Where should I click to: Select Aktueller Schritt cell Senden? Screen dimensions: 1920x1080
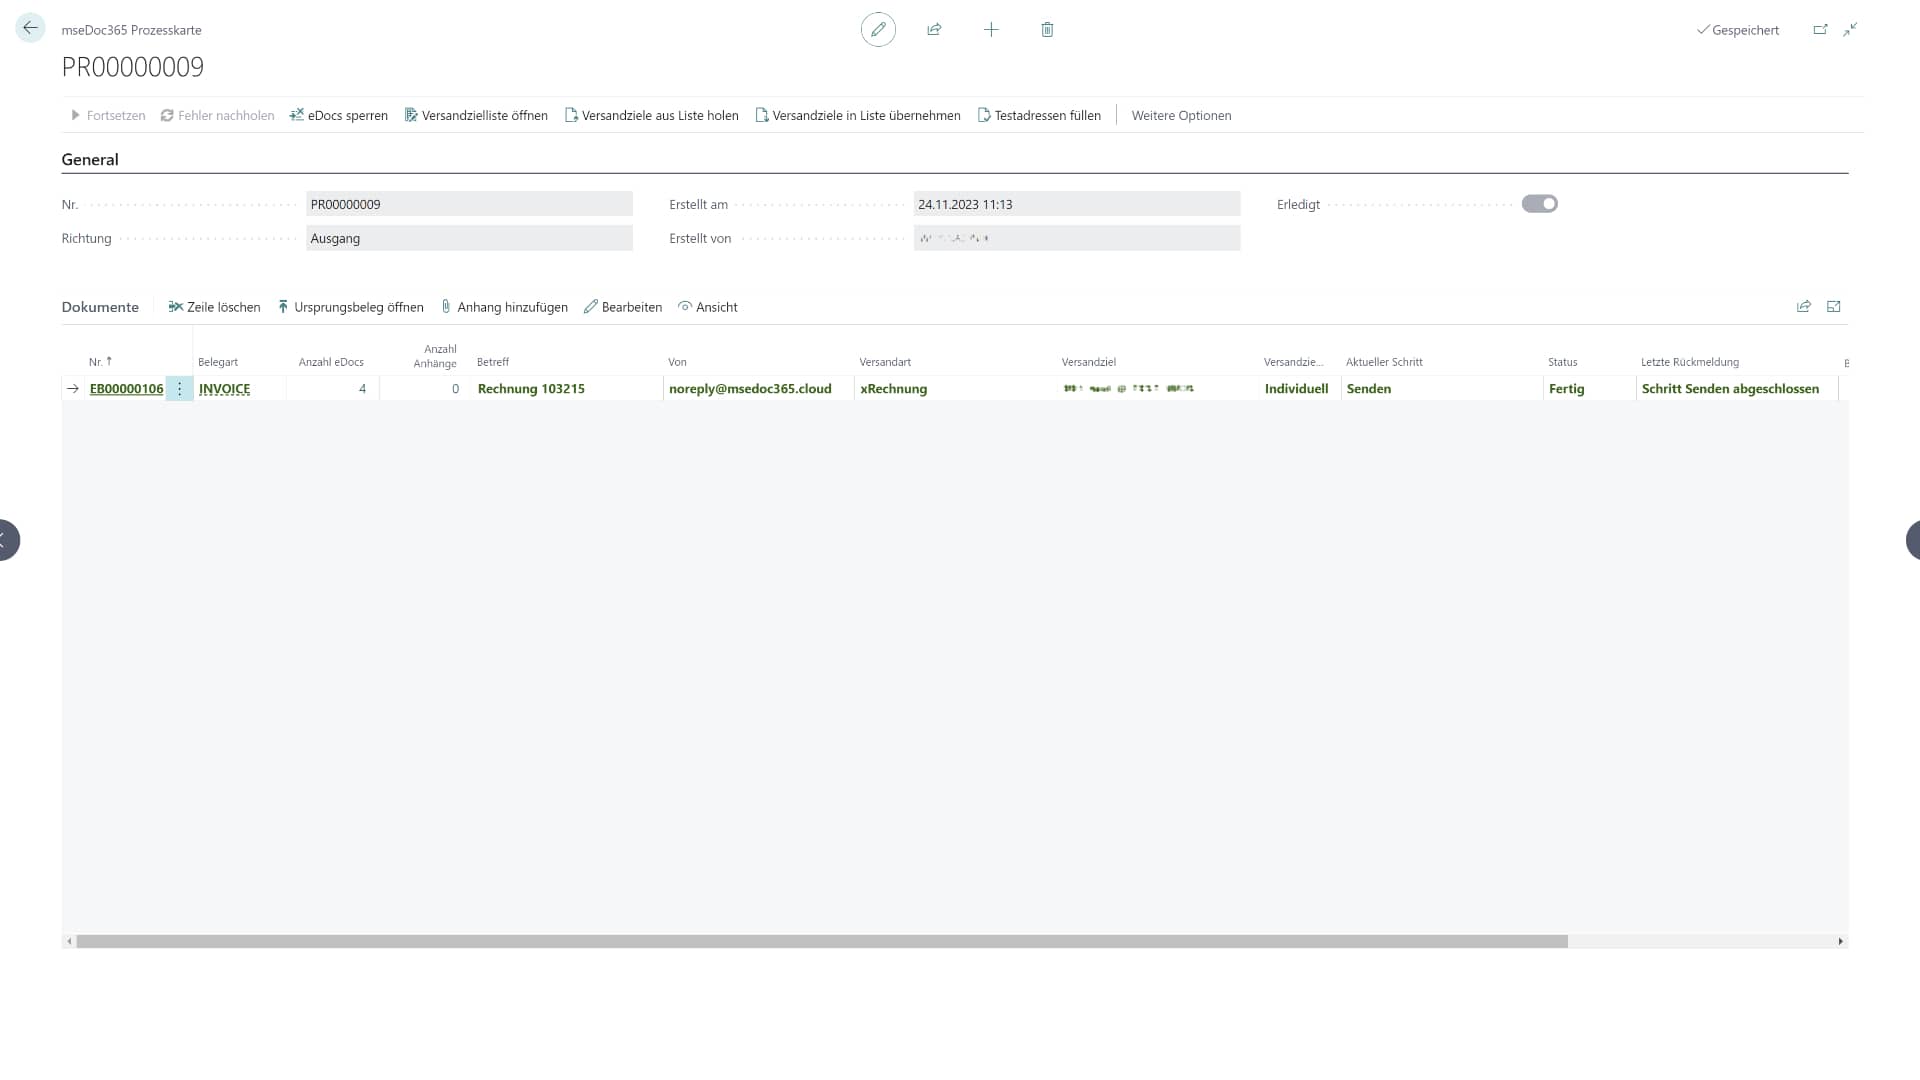click(1442, 389)
